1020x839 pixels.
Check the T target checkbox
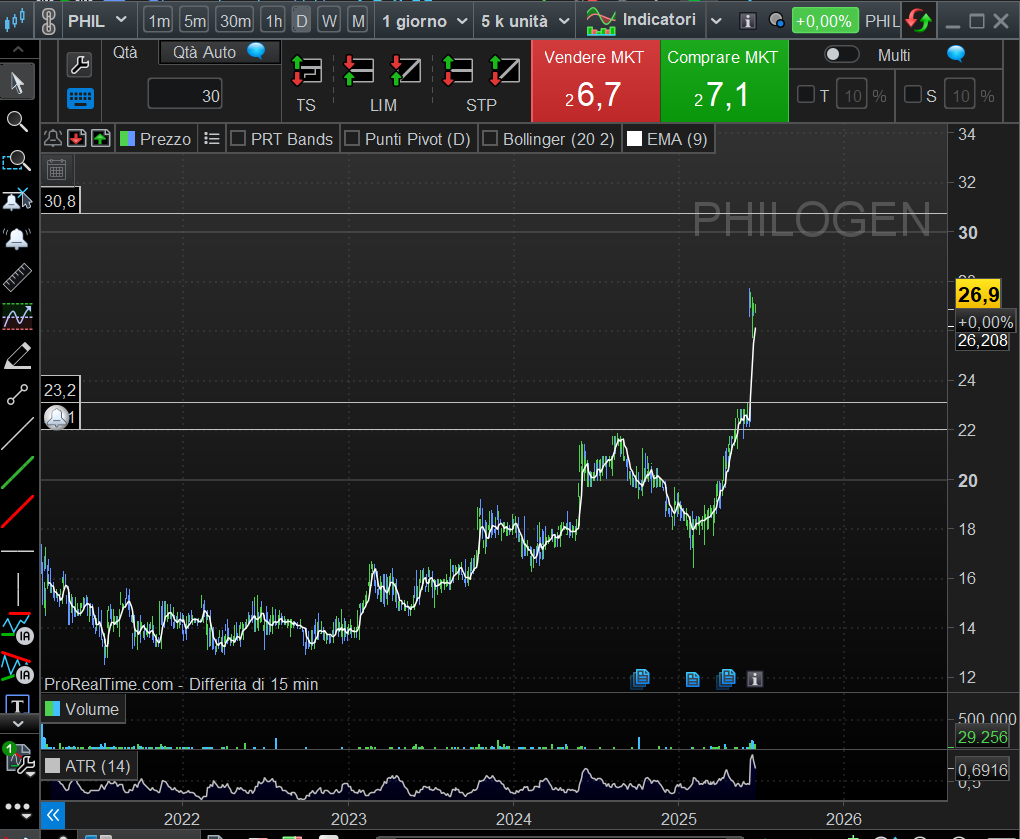click(x=805, y=95)
